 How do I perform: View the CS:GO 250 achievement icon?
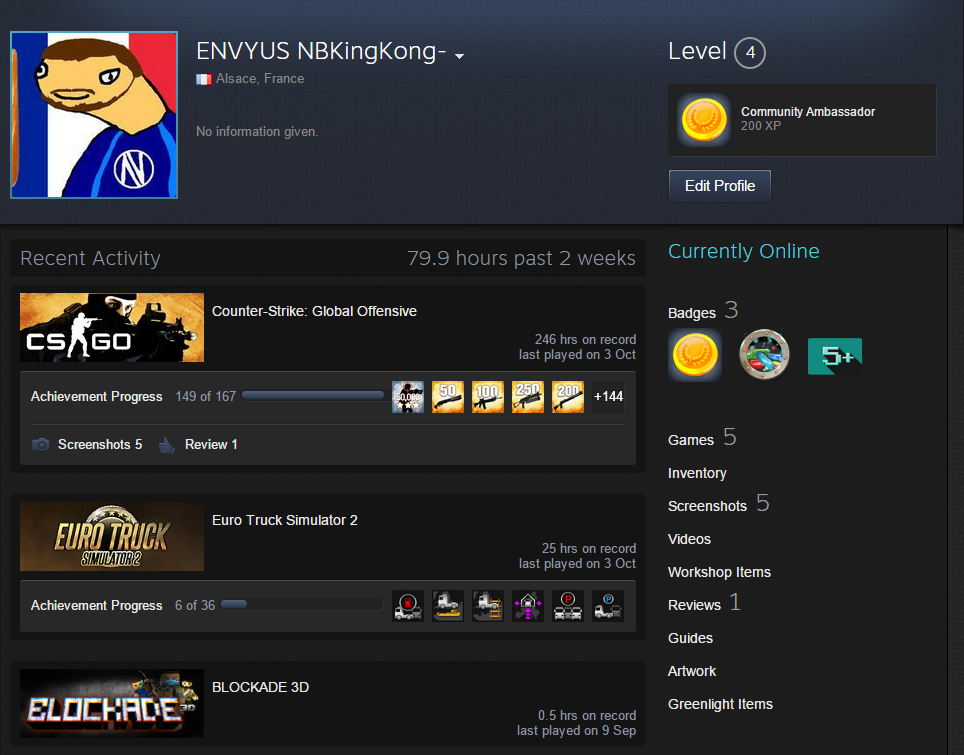pos(528,397)
